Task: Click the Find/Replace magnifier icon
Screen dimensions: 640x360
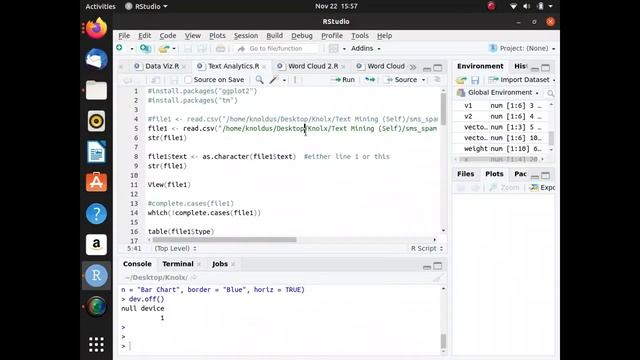Action: (x=259, y=80)
